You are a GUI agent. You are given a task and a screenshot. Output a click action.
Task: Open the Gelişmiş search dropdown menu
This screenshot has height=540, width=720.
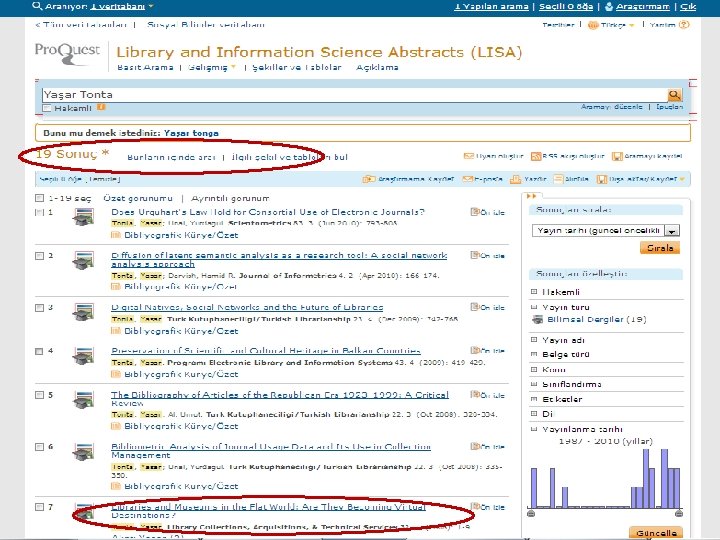tap(212, 68)
